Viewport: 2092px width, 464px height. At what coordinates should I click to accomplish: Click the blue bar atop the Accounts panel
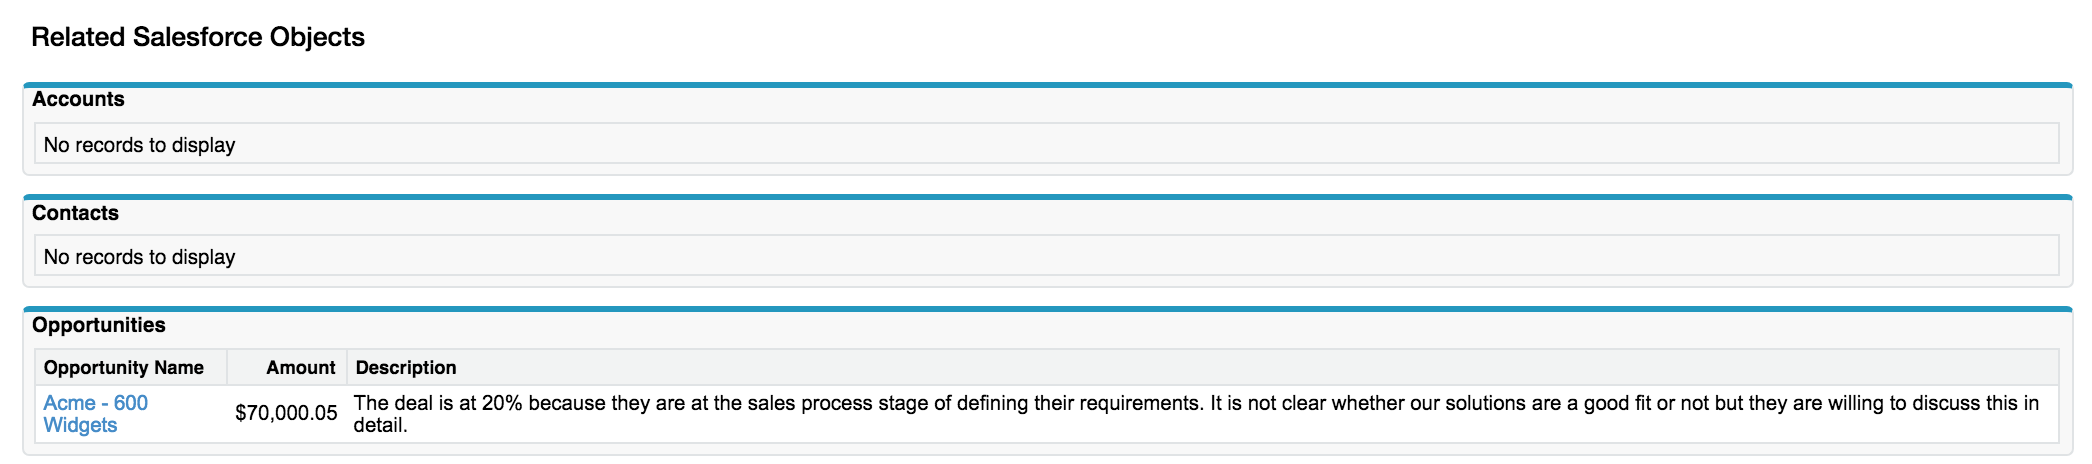[1046, 85]
